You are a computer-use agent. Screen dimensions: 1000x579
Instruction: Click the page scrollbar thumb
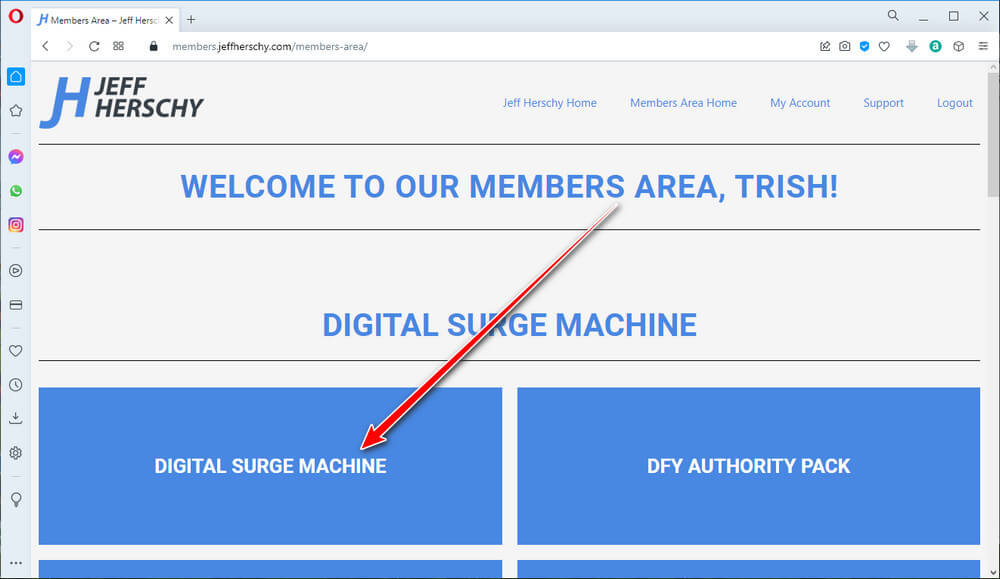tap(994, 134)
